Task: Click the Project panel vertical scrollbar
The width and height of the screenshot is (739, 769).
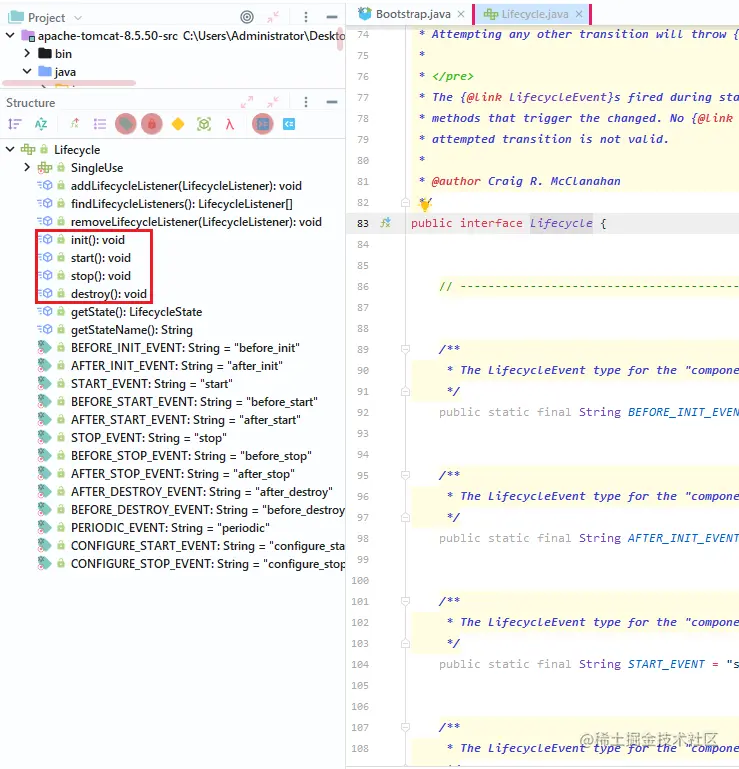Action: [x=340, y=39]
